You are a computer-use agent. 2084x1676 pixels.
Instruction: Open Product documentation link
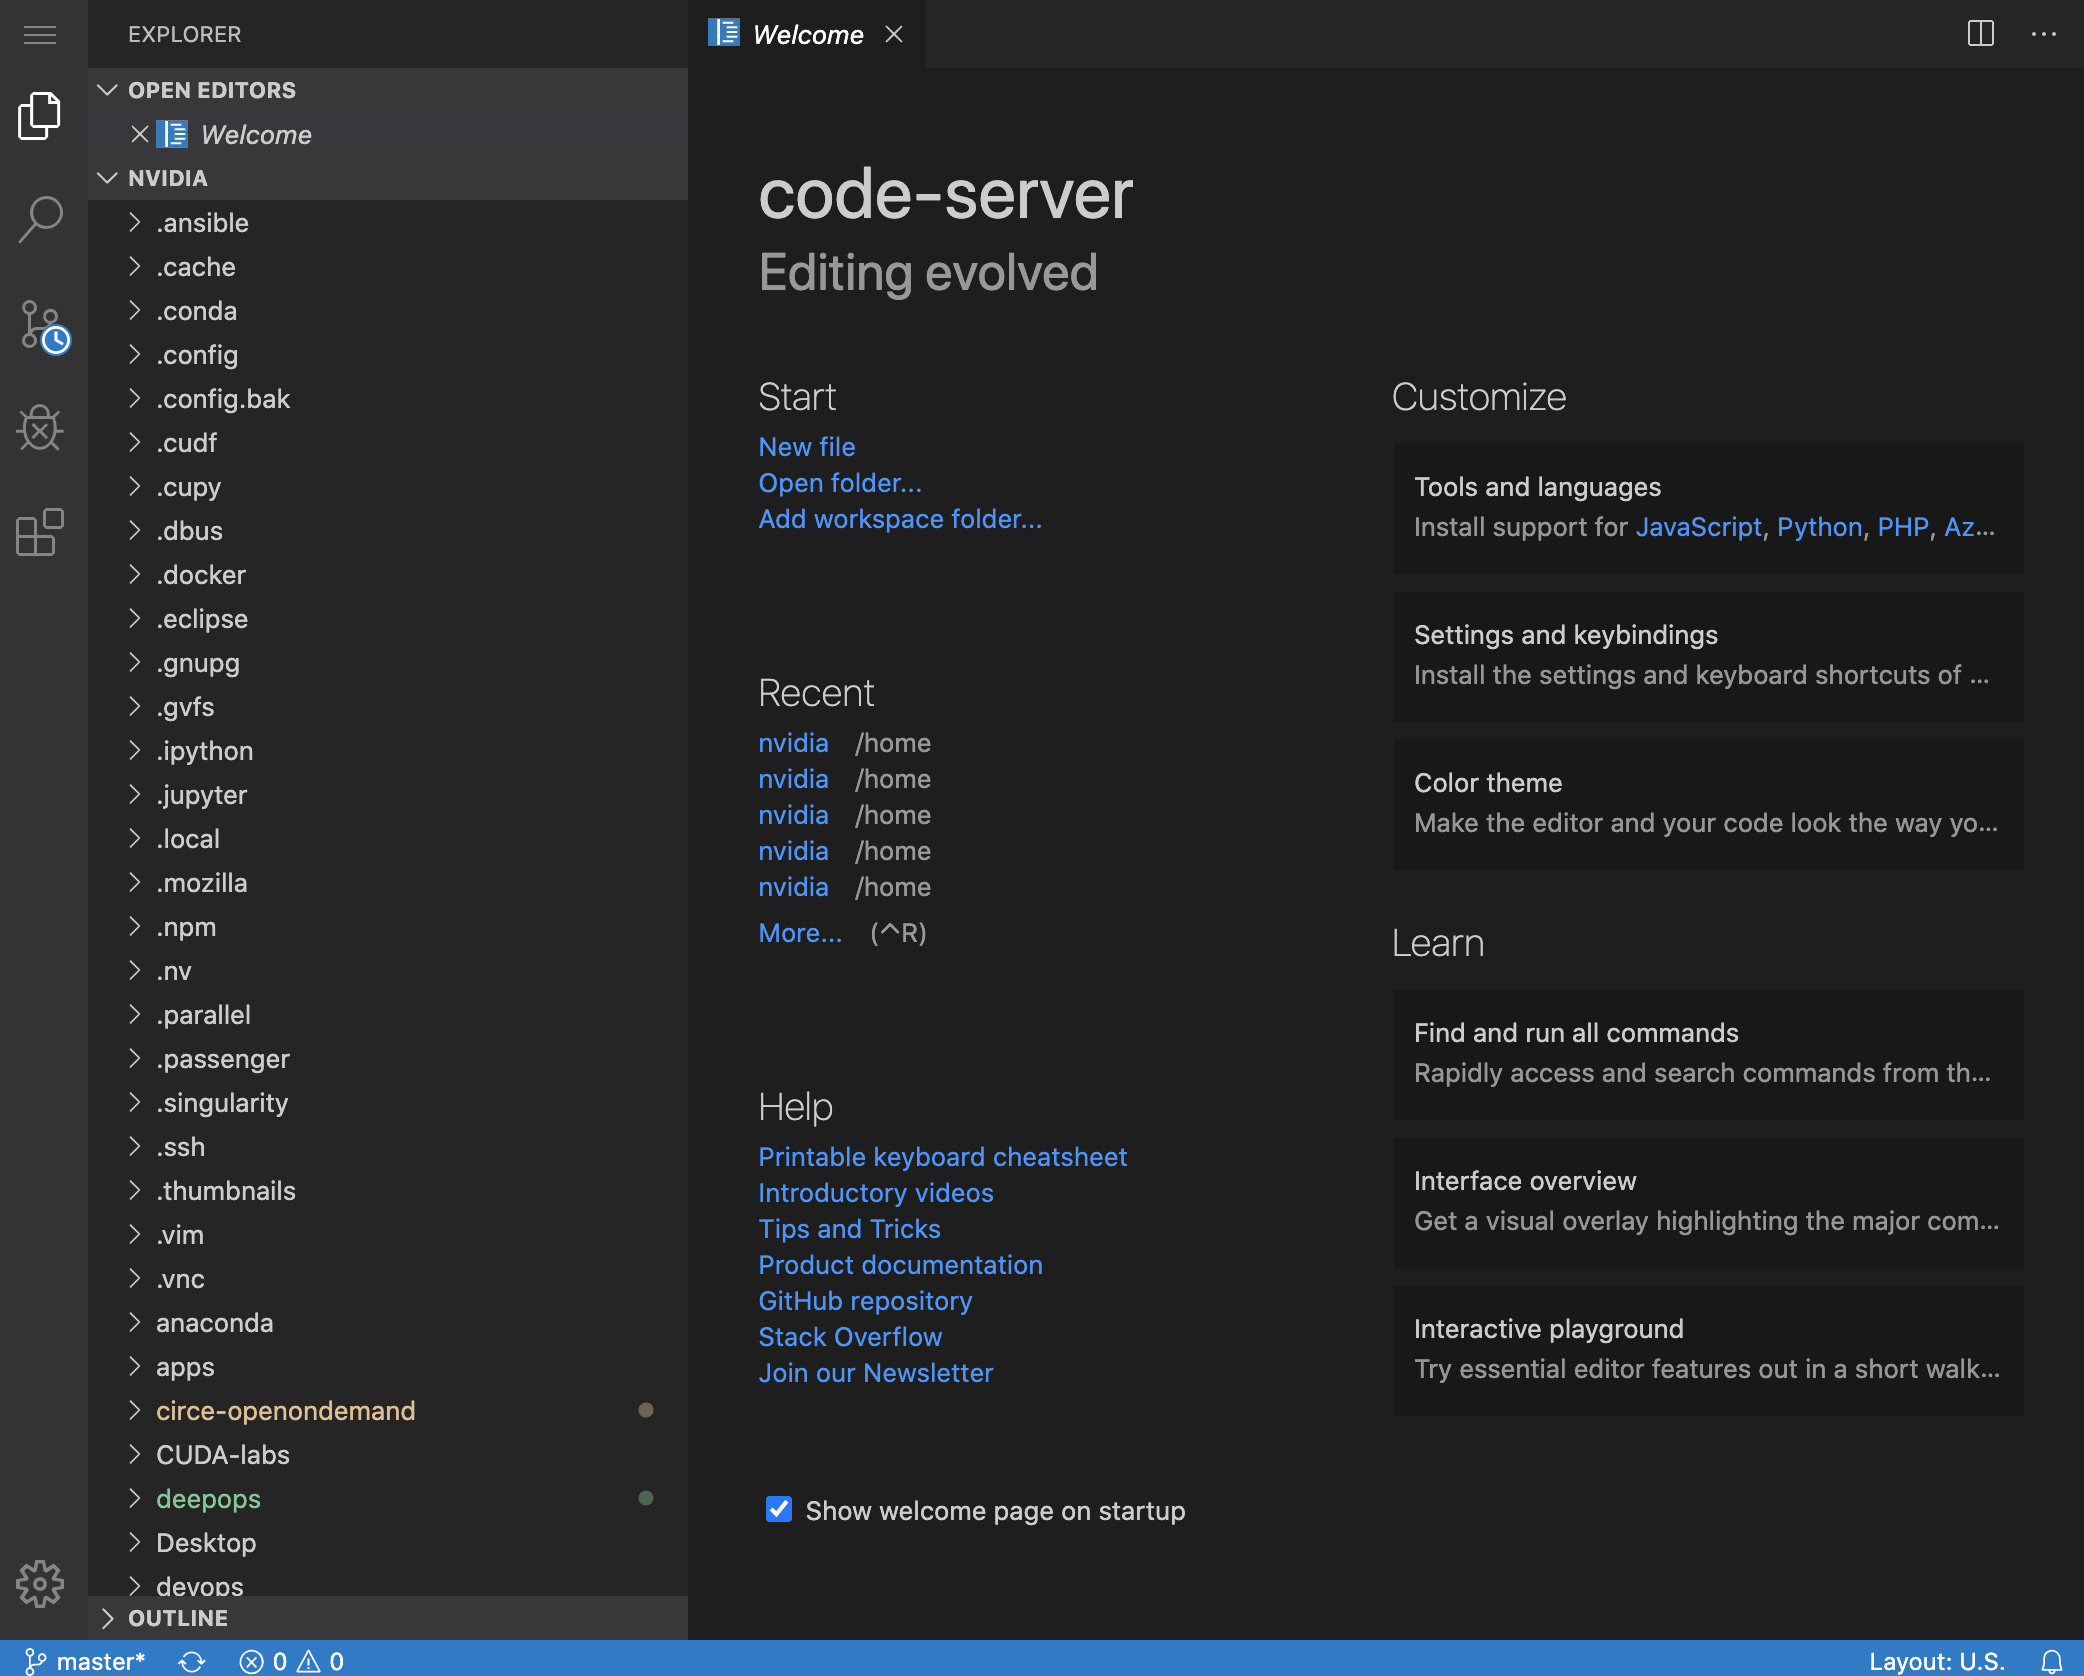click(900, 1265)
